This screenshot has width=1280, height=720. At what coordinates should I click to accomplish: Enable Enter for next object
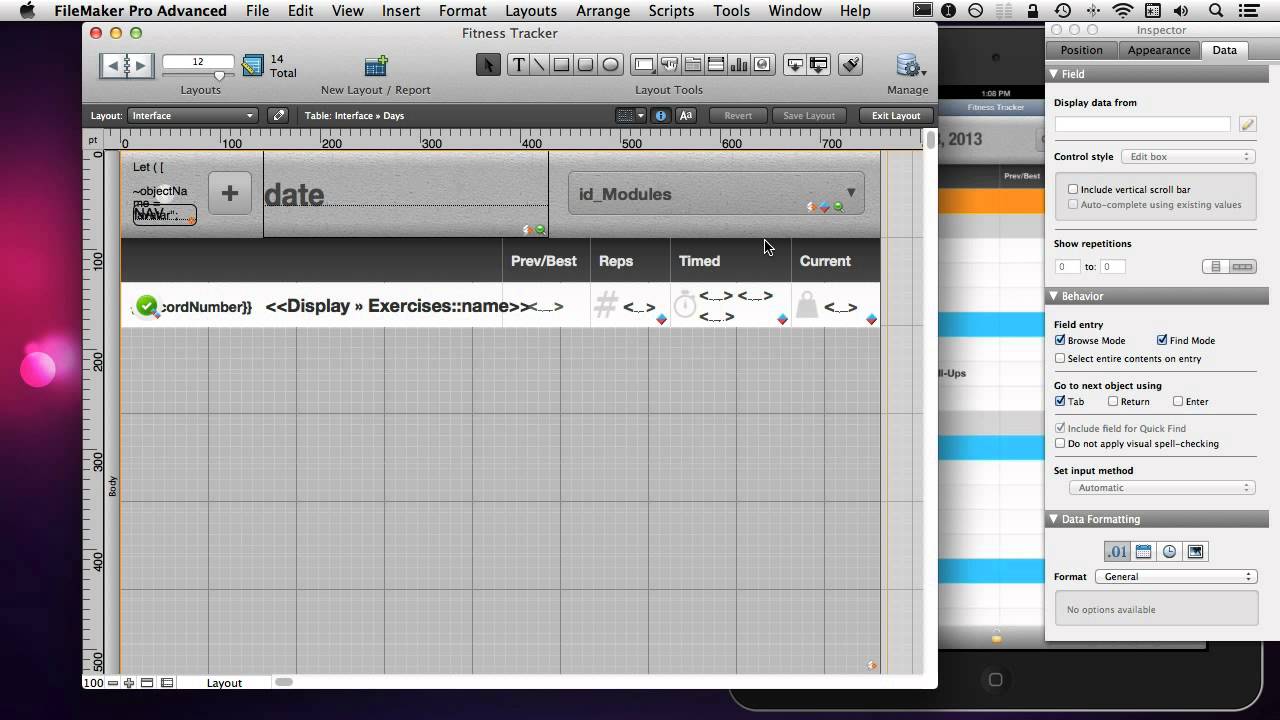click(1178, 401)
